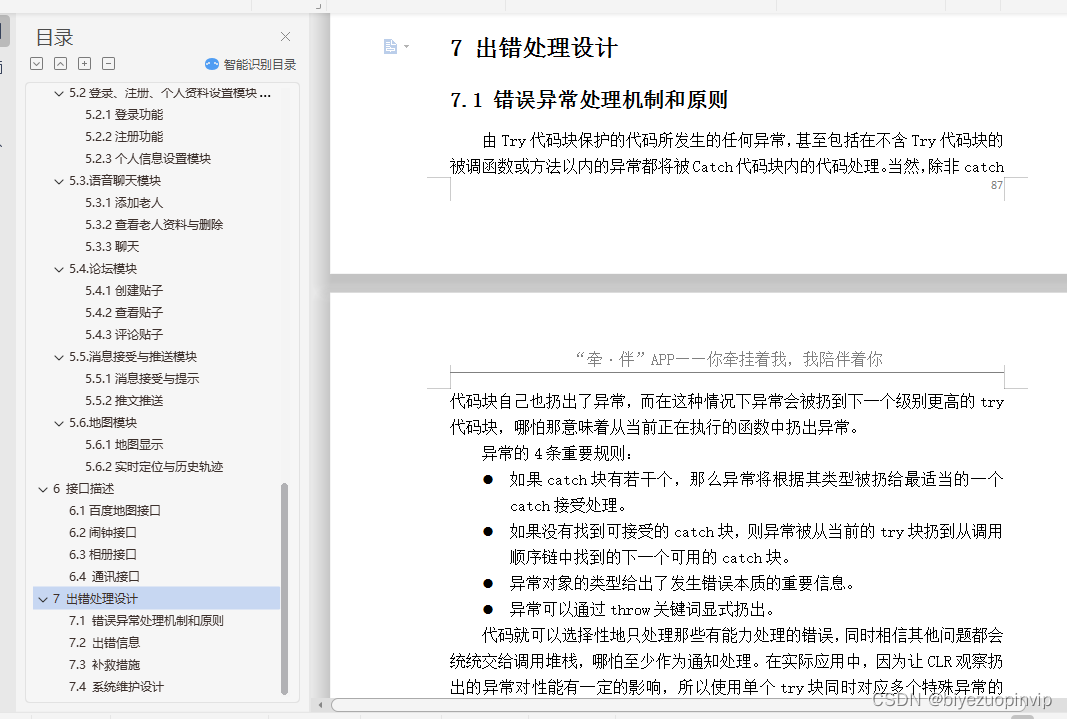Click the line 异常的 4 条重要规则
This screenshot has height=719, width=1067.
pos(557,454)
